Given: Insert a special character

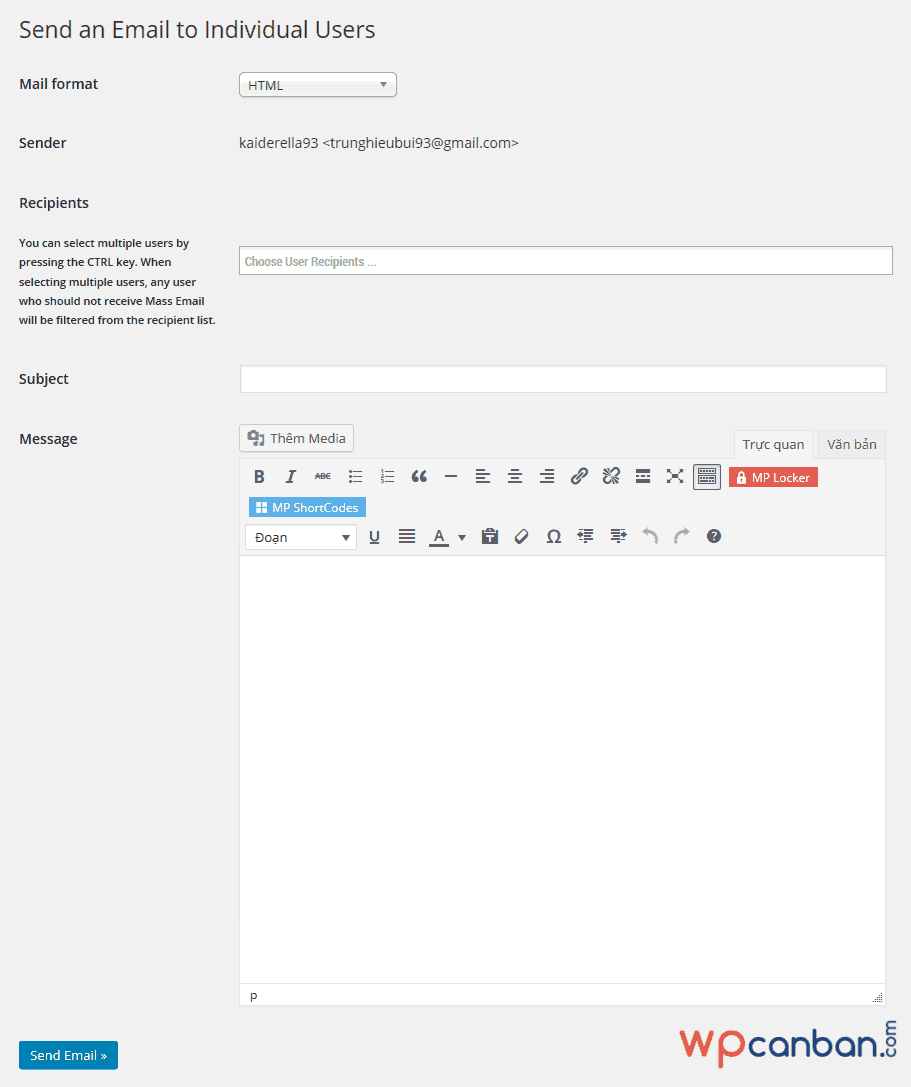Looking at the screenshot, I should coord(553,536).
